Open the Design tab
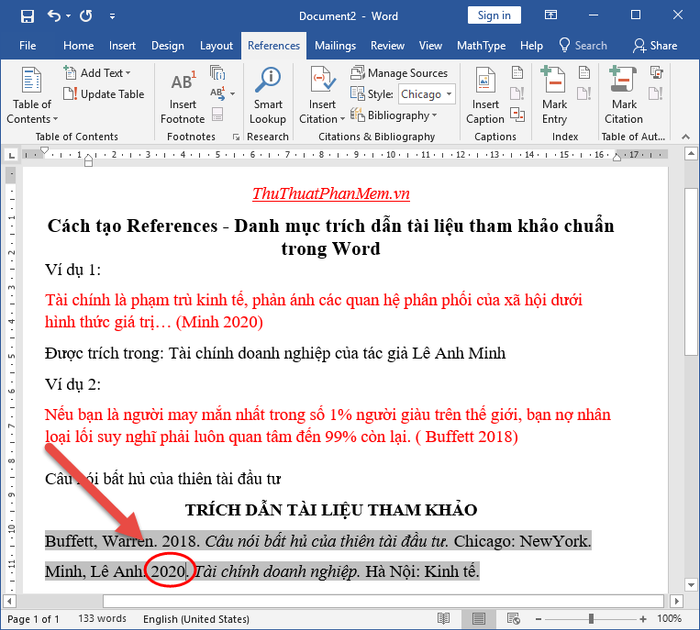This screenshot has width=700, height=630. [167, 46]
